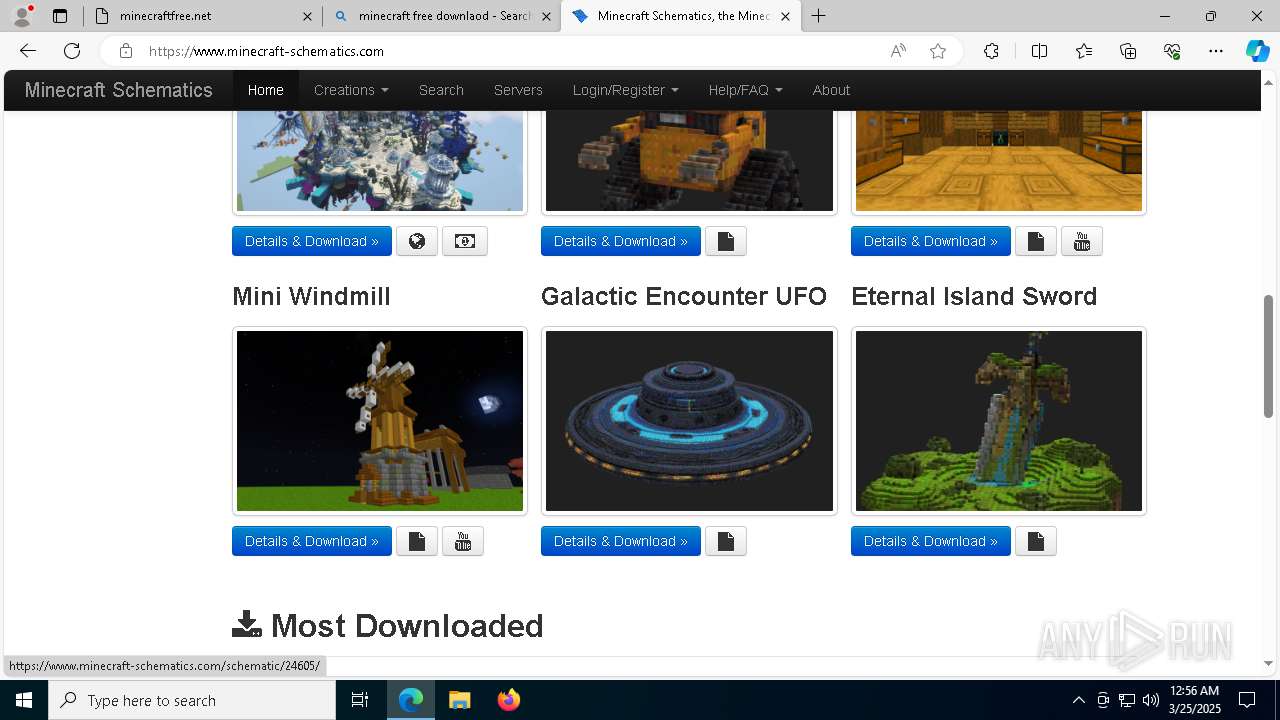Click Details & Download for Eternal Island Sword

click(x=931, y=541)
